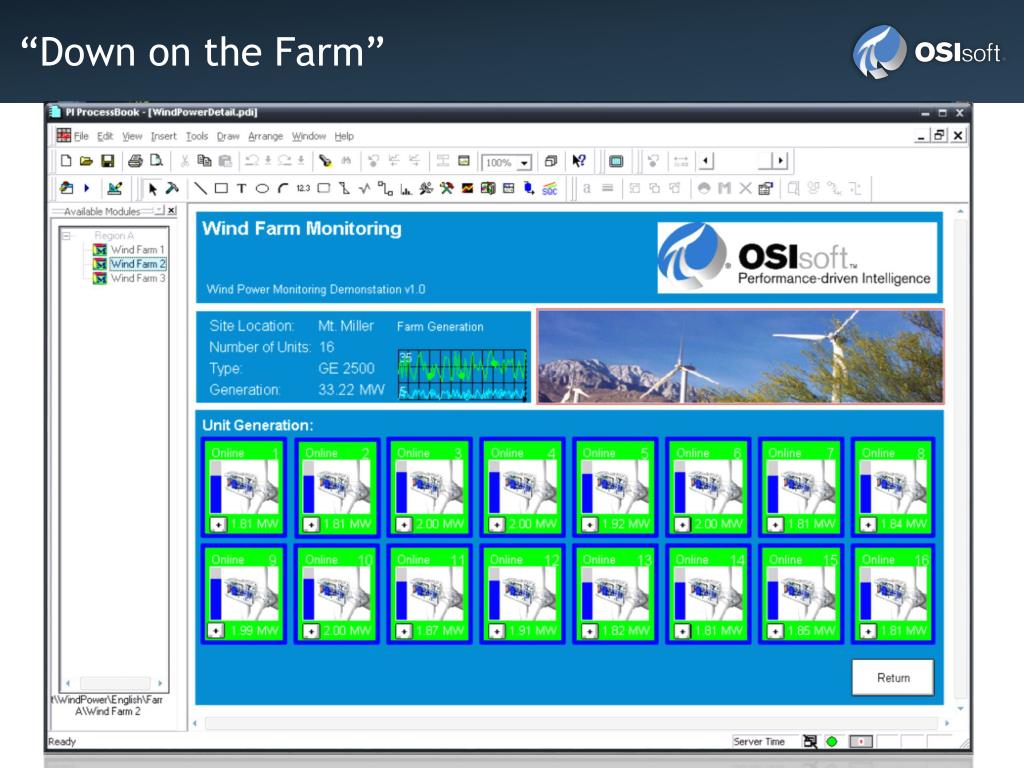
Task: Save the display using the floppy icon
Action: [x=108, y=161]
